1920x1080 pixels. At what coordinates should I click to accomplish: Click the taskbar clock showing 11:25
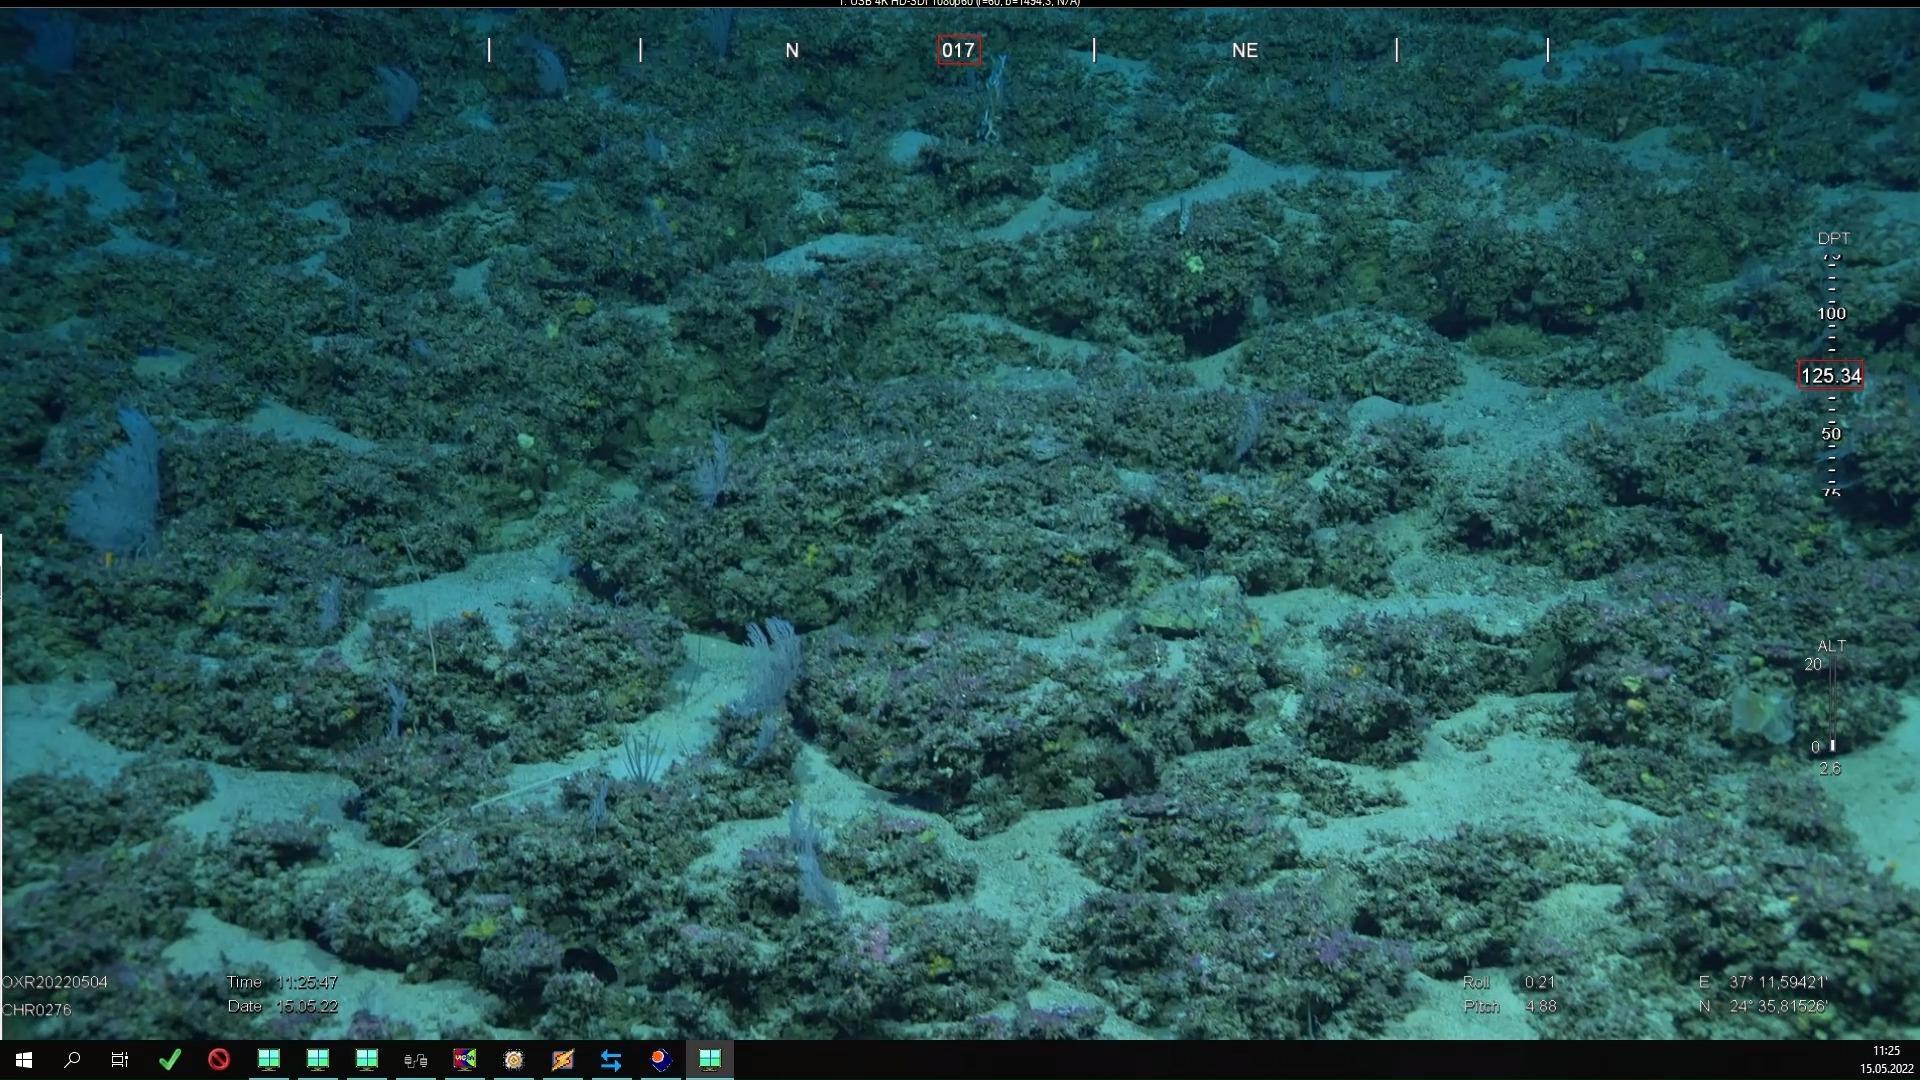(x=1886, y=1051)
